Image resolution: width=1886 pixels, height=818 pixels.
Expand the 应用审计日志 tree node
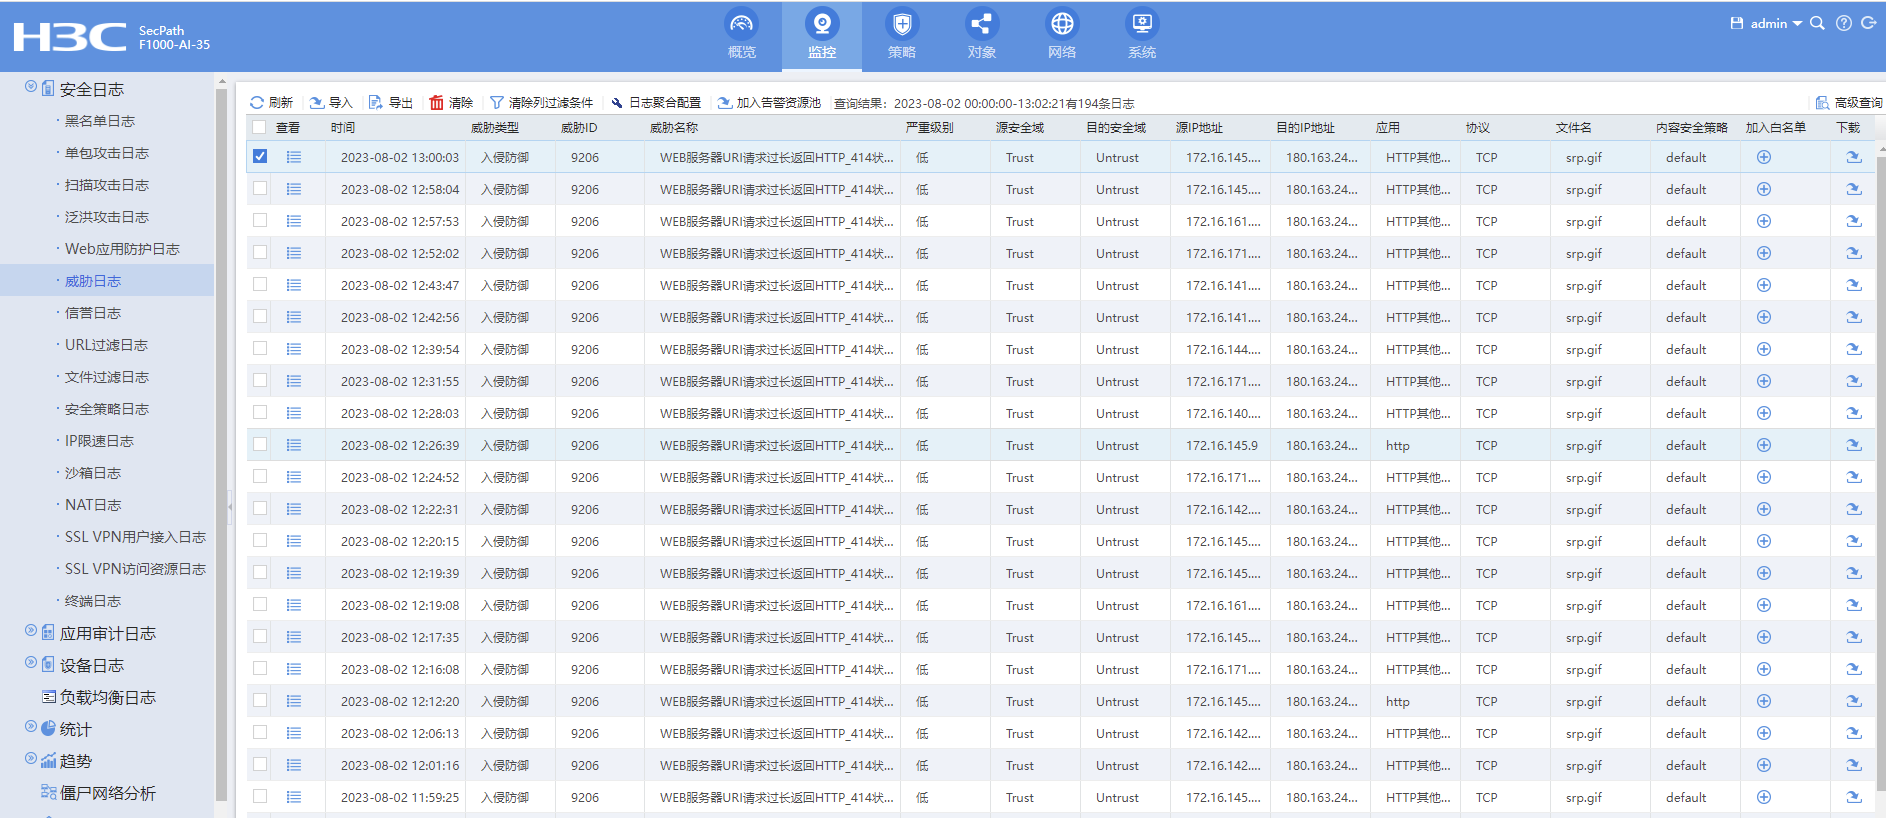(x=31, y=631)
